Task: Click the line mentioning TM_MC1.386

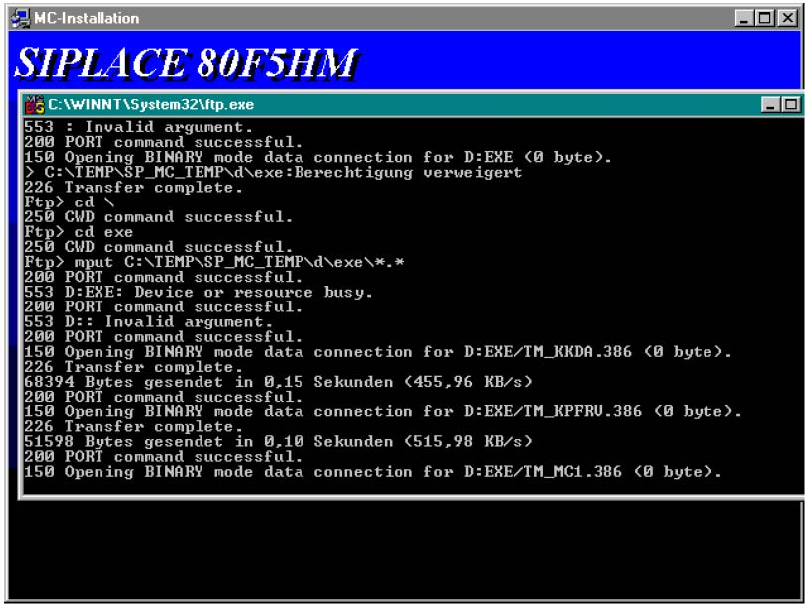Action: pyautogui.click(x=373, y=471)
